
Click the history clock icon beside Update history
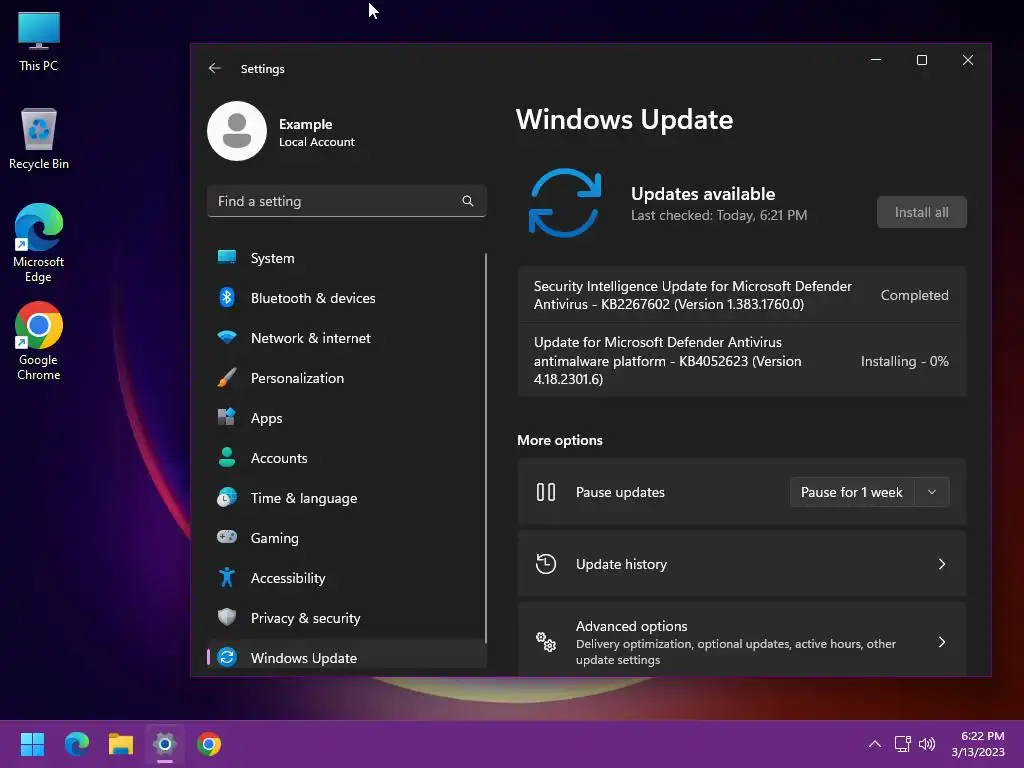click(546, 564)
